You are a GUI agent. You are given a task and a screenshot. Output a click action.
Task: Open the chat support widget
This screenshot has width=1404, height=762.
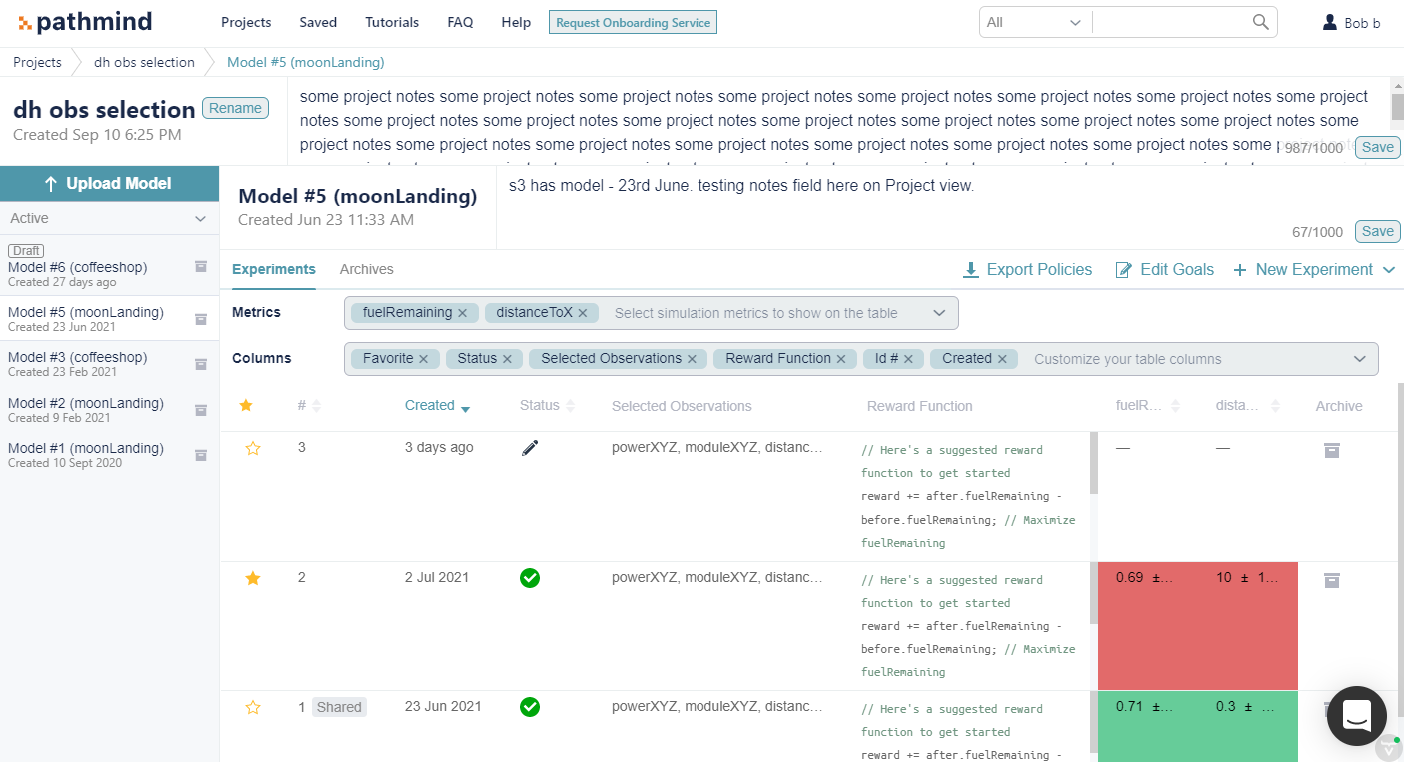point(1356,716)
